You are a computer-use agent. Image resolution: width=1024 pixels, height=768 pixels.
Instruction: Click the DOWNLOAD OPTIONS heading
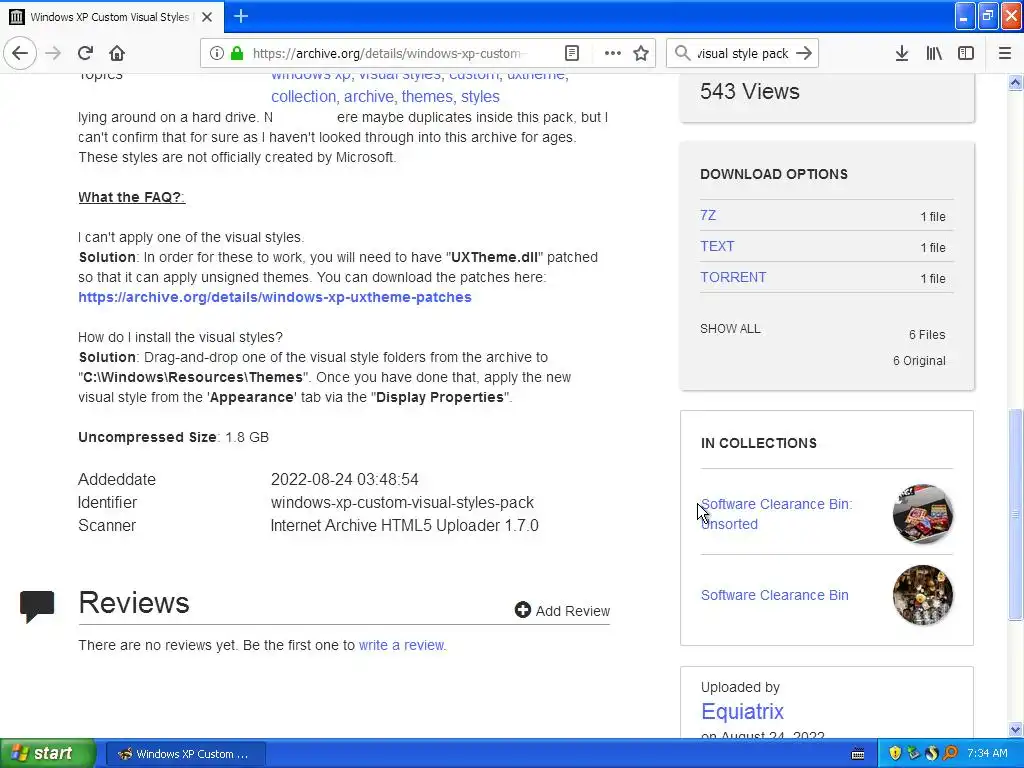[x=774, y=174]
